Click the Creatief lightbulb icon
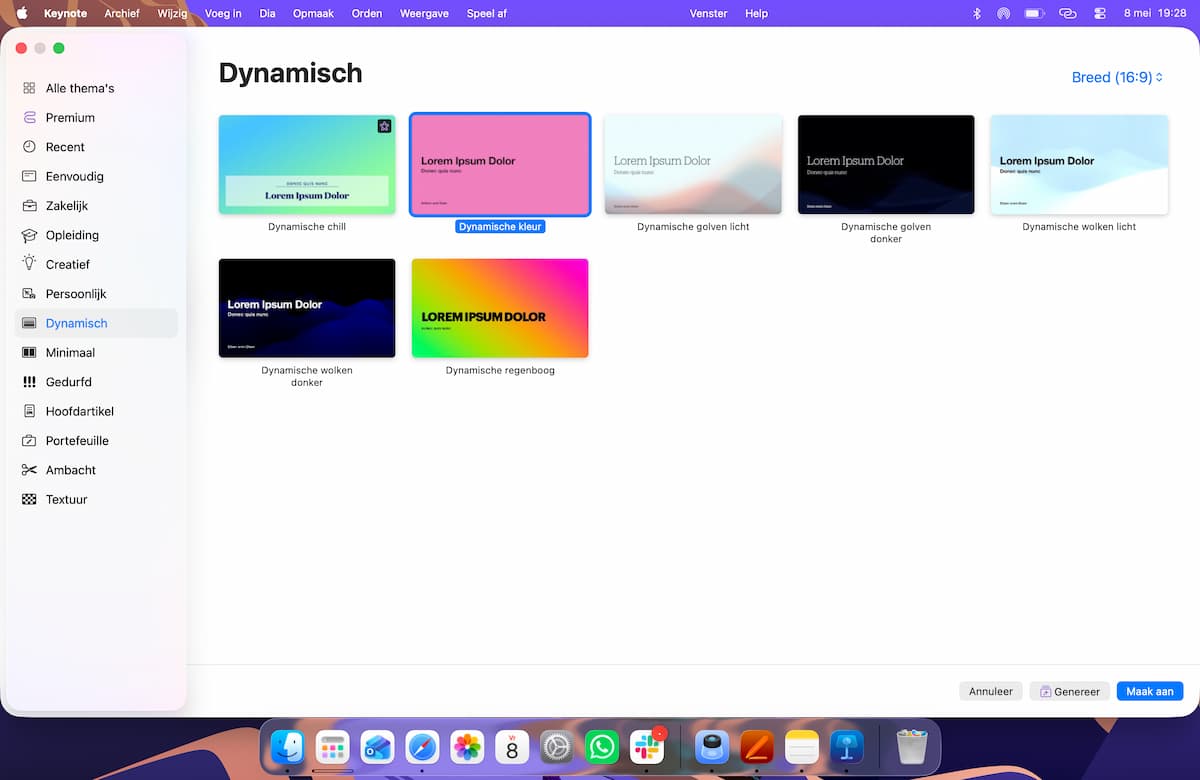Screen dimensions: 1200x780 point(29,264)
